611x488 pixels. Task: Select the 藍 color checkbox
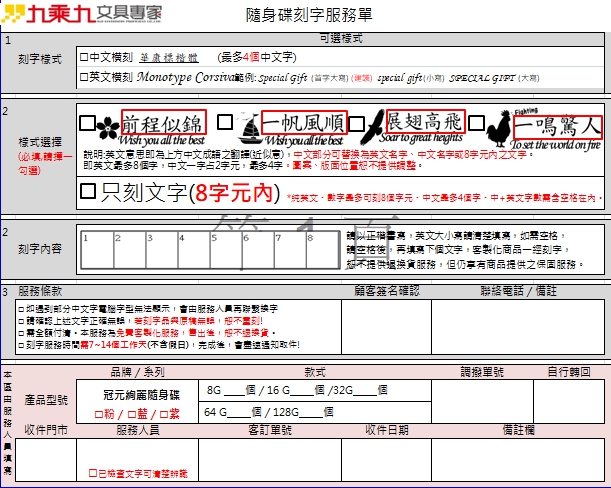click(132, 414)
